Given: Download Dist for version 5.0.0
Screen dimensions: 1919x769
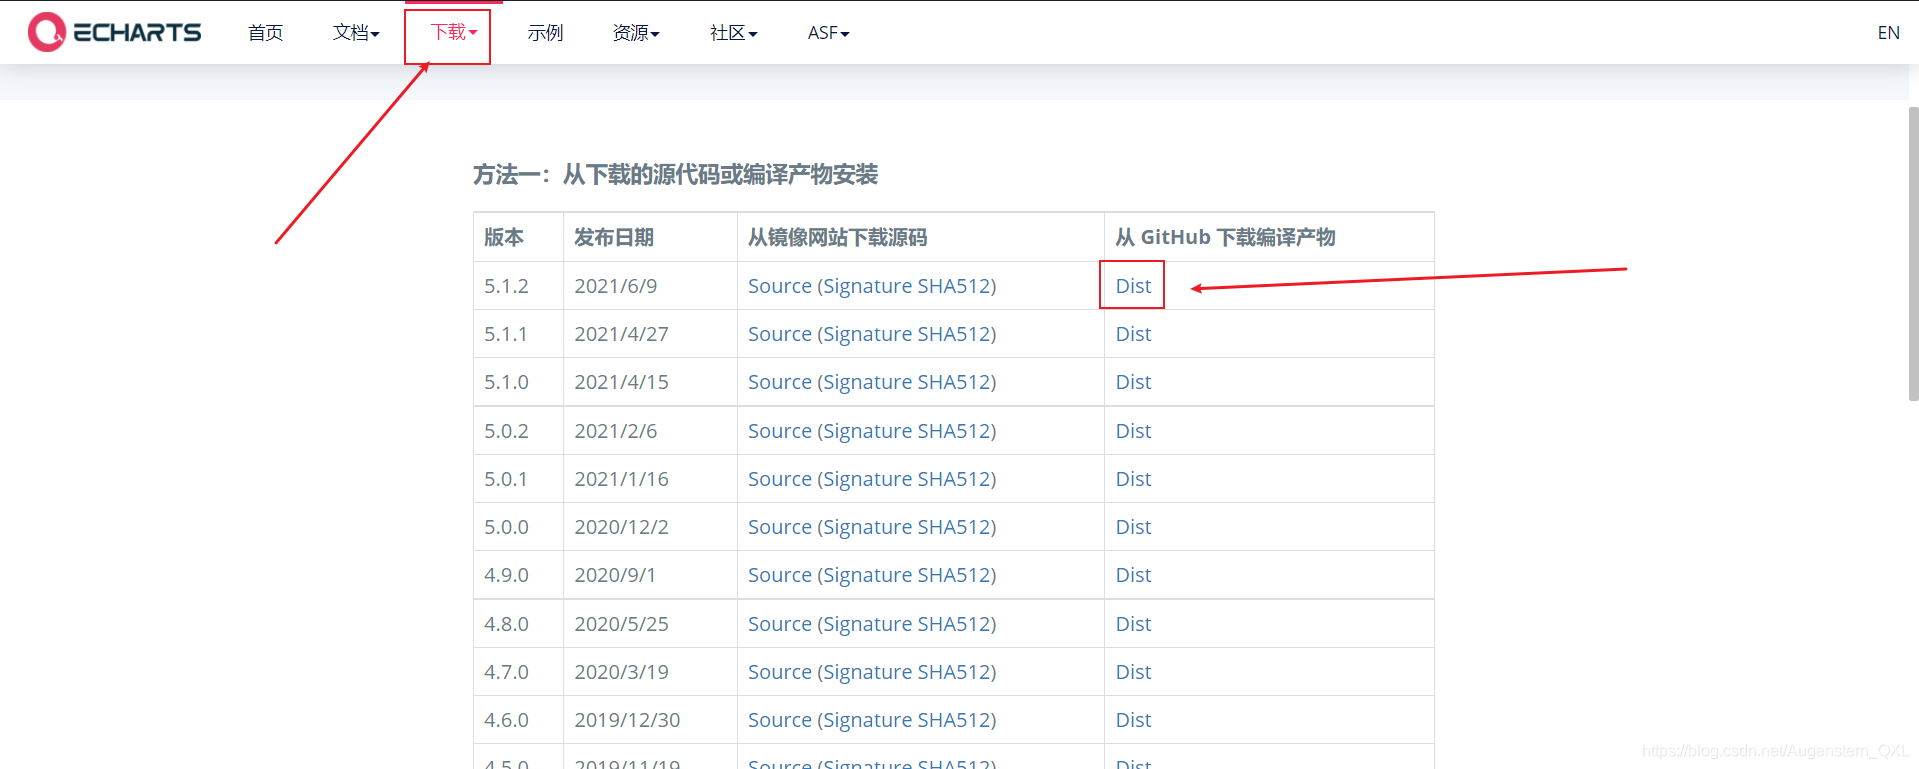Looking at the screenshot, I should [x=1133, y=527].
